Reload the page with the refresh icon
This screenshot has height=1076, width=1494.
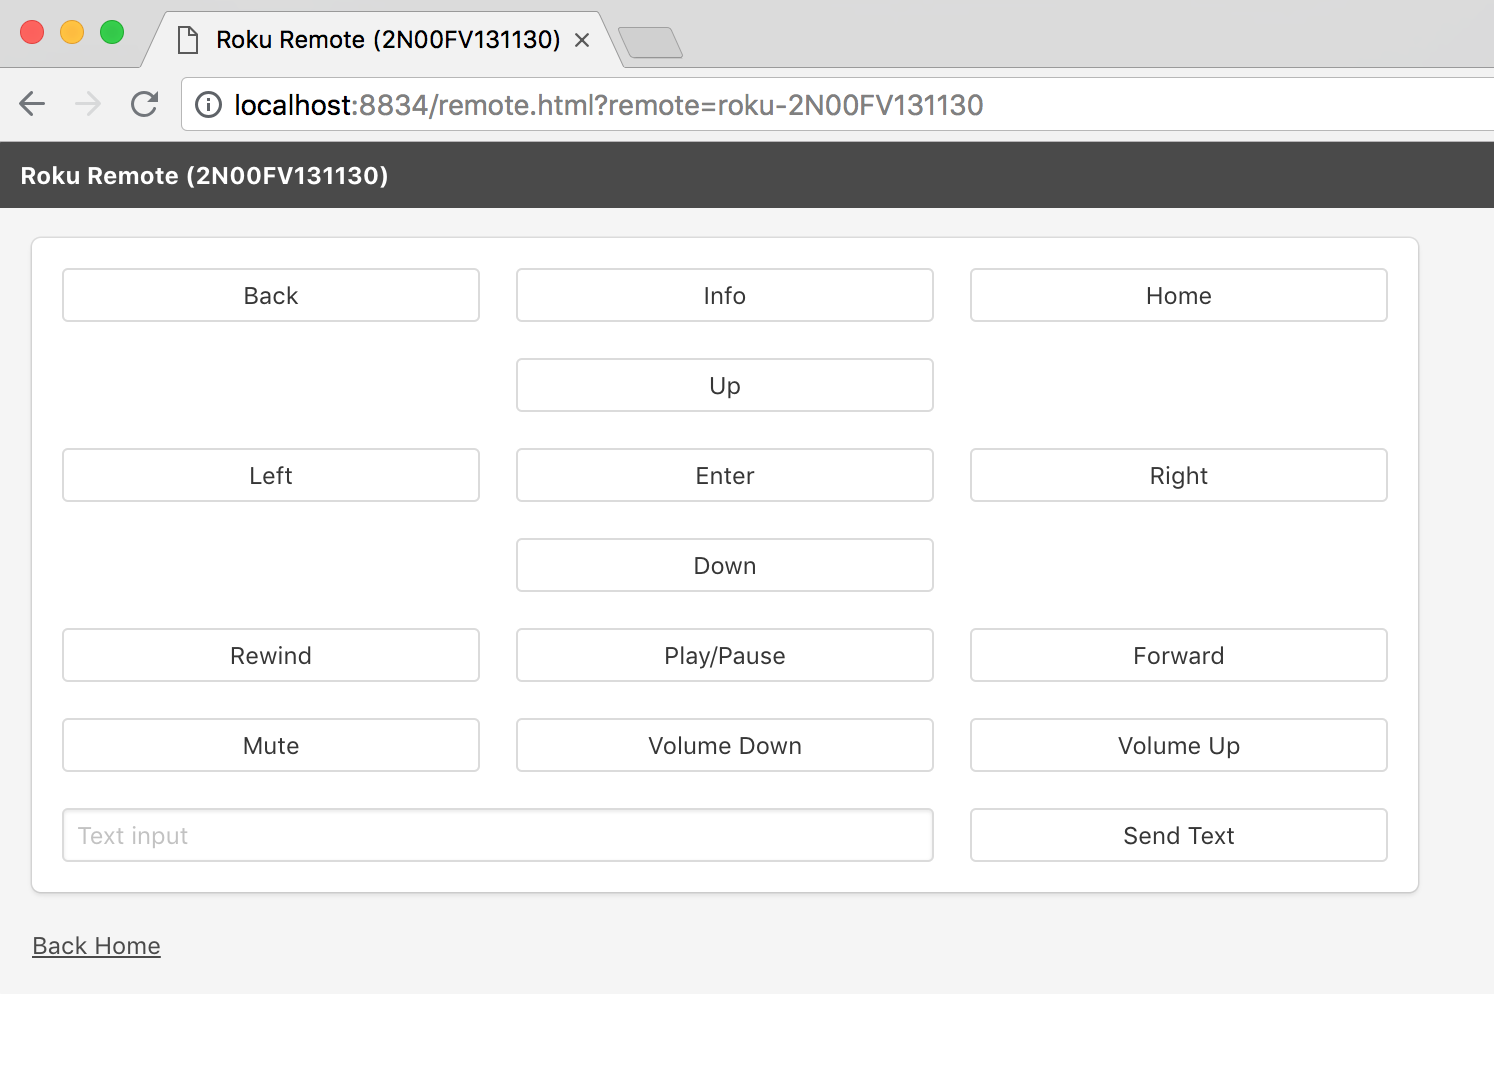[145, 104]
